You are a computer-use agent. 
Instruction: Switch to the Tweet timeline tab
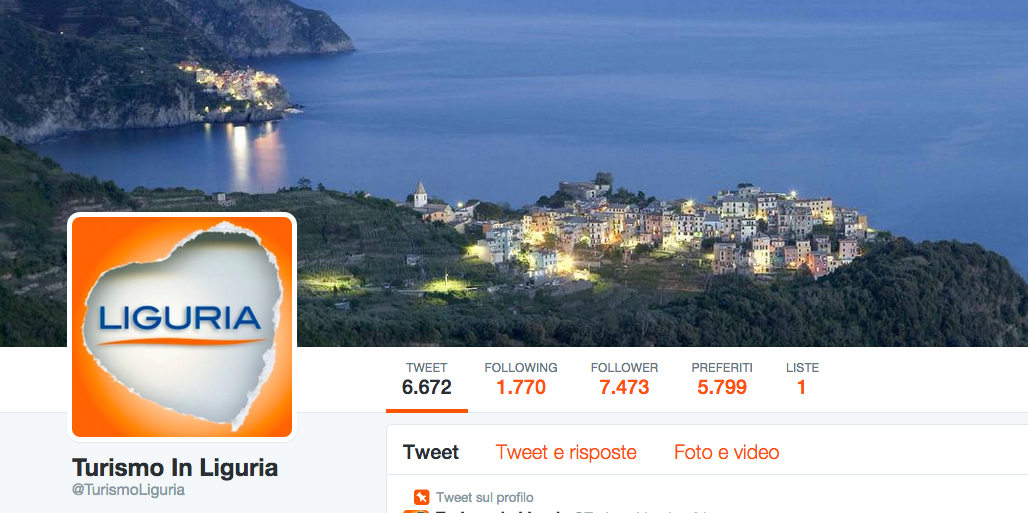(x=431, y=452)
